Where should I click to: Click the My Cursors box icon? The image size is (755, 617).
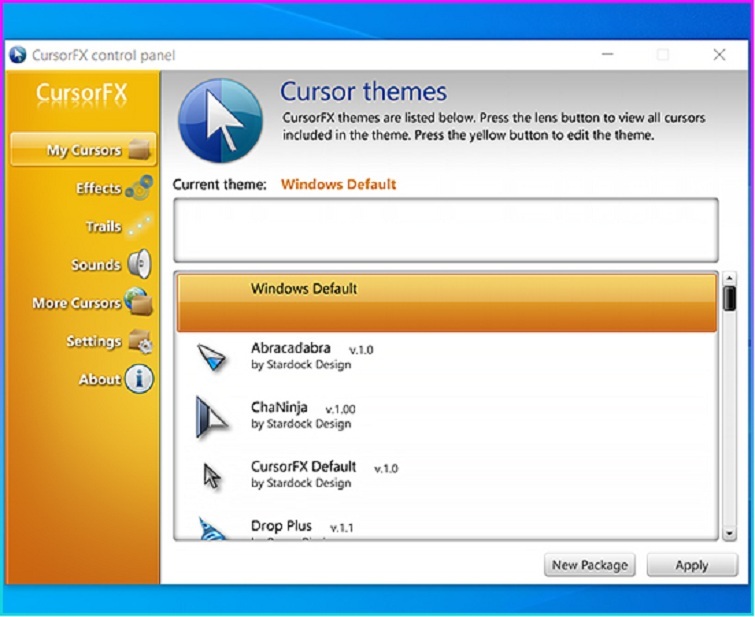pyautogui.click(x=139, y=151)
